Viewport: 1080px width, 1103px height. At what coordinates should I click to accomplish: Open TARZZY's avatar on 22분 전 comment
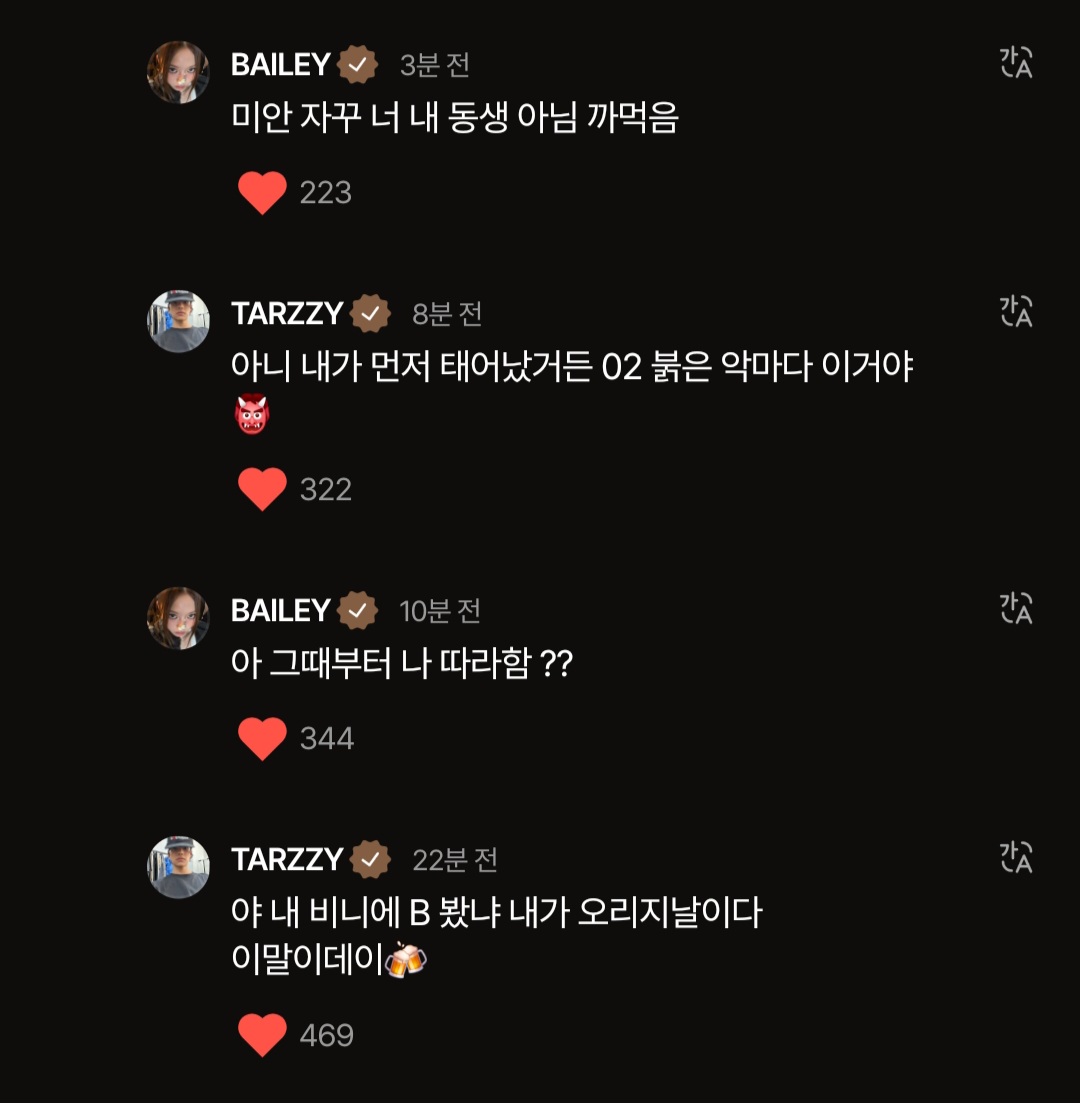point(178,867)
